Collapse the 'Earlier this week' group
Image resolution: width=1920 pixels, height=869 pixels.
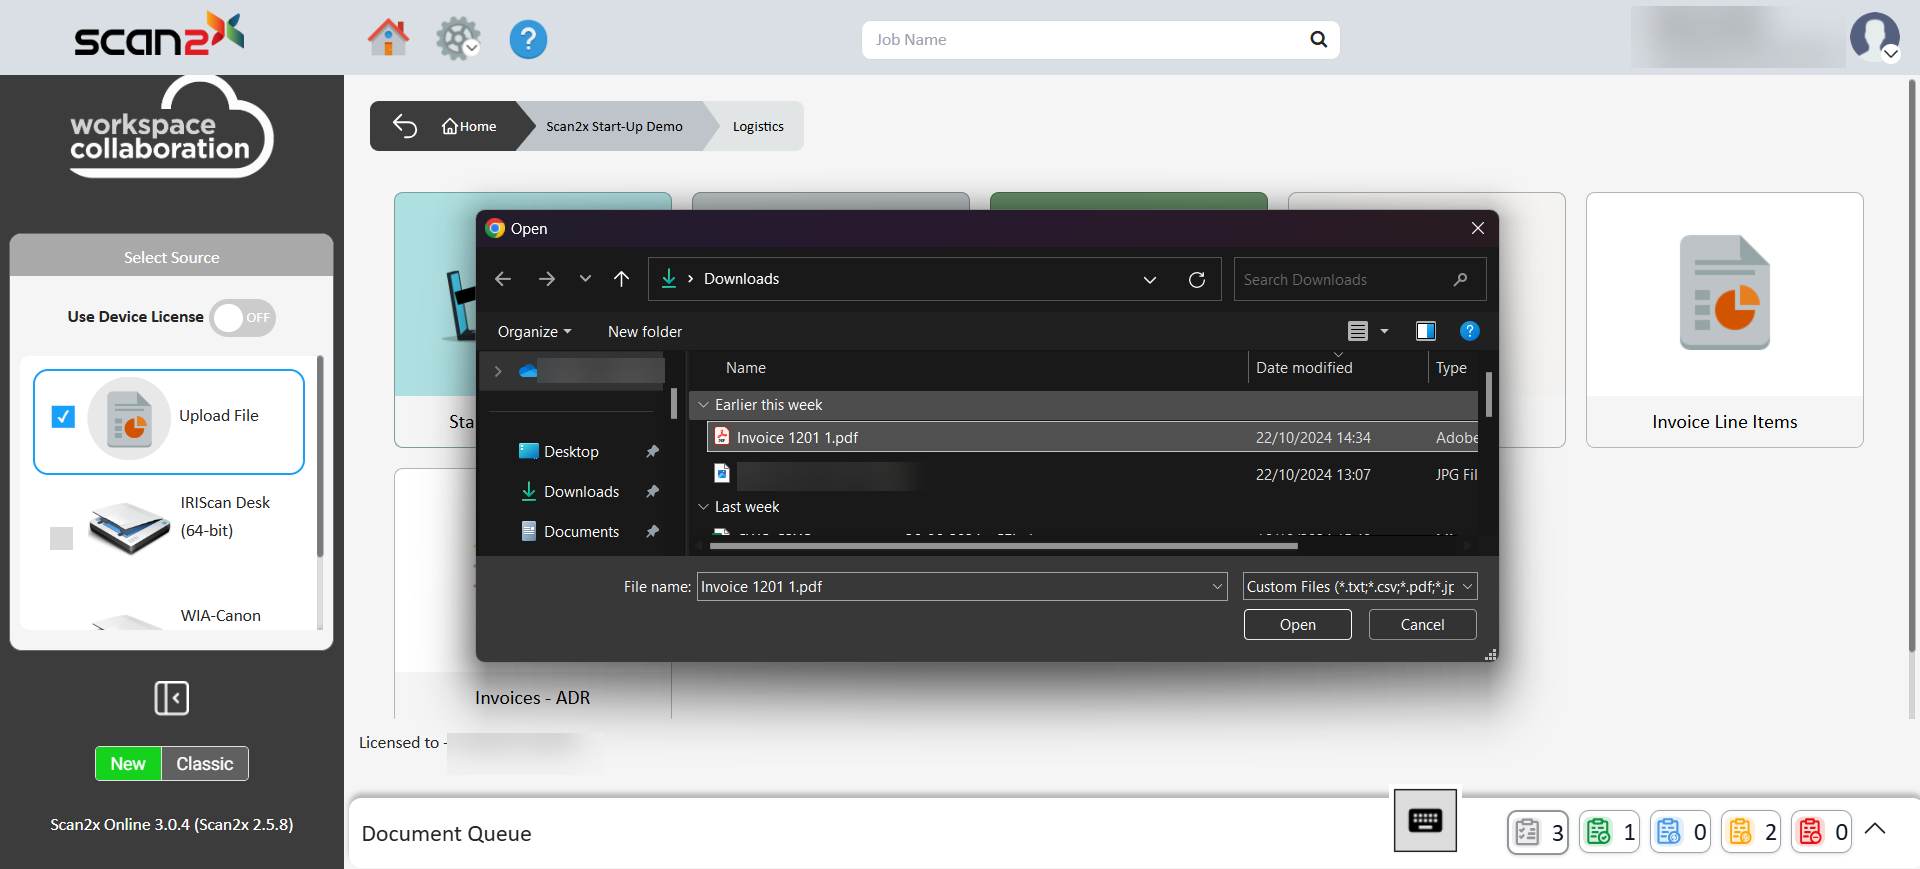pyautogui.click(x=704, y=405)
